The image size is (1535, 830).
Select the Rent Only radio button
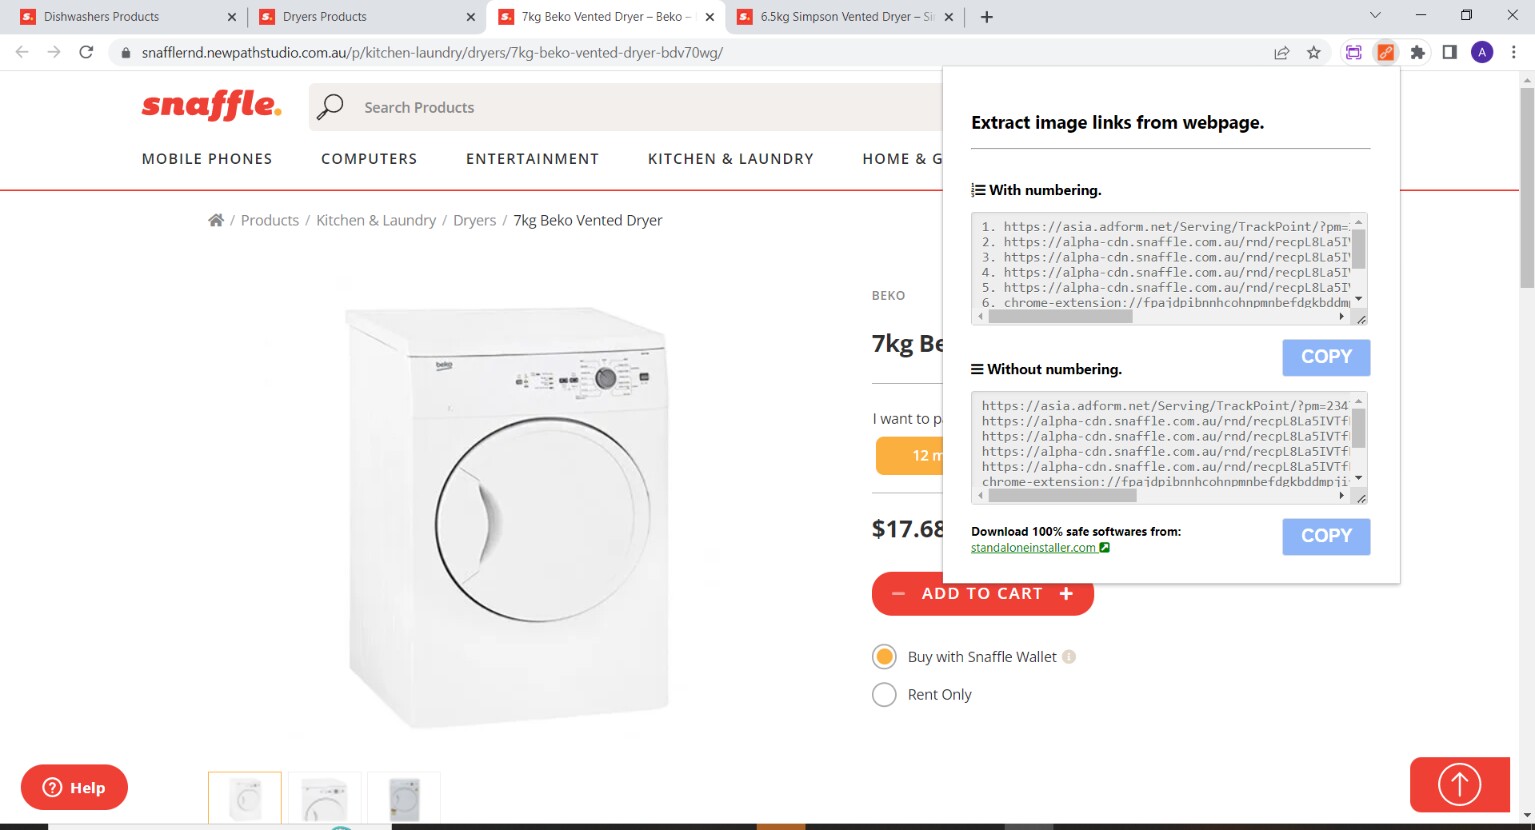(x=884, y=694)
